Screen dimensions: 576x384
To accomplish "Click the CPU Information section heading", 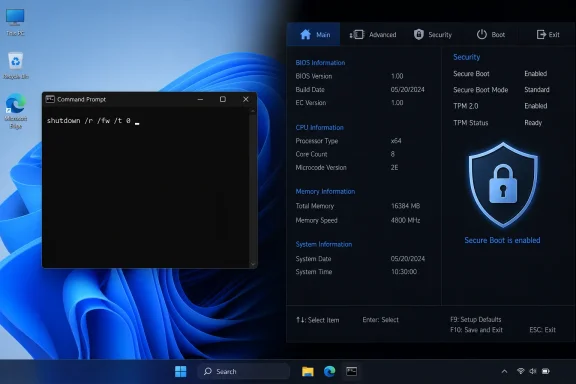I will [x=320, y=128].
